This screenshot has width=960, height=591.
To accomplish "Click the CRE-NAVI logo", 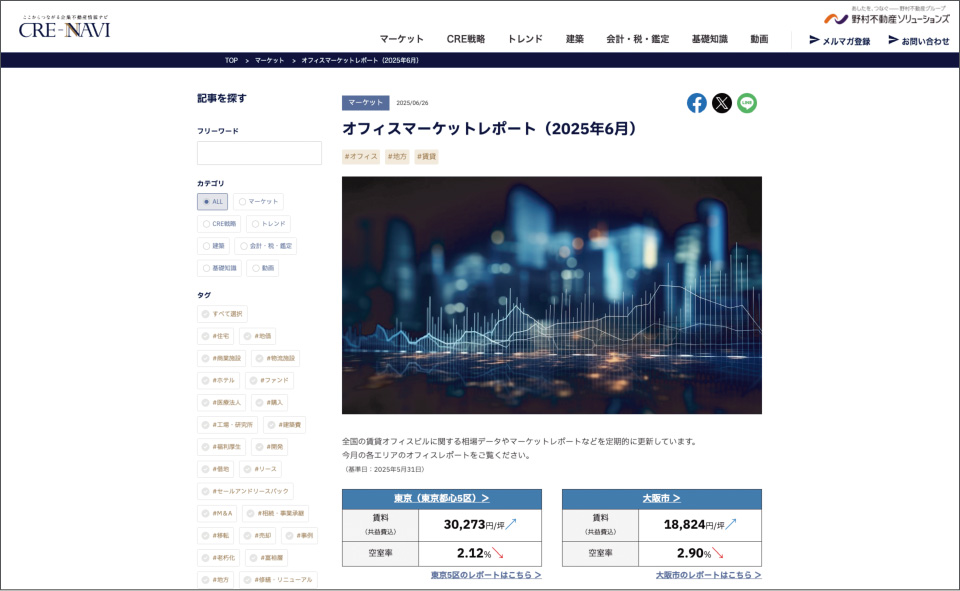I will (65, 27).
